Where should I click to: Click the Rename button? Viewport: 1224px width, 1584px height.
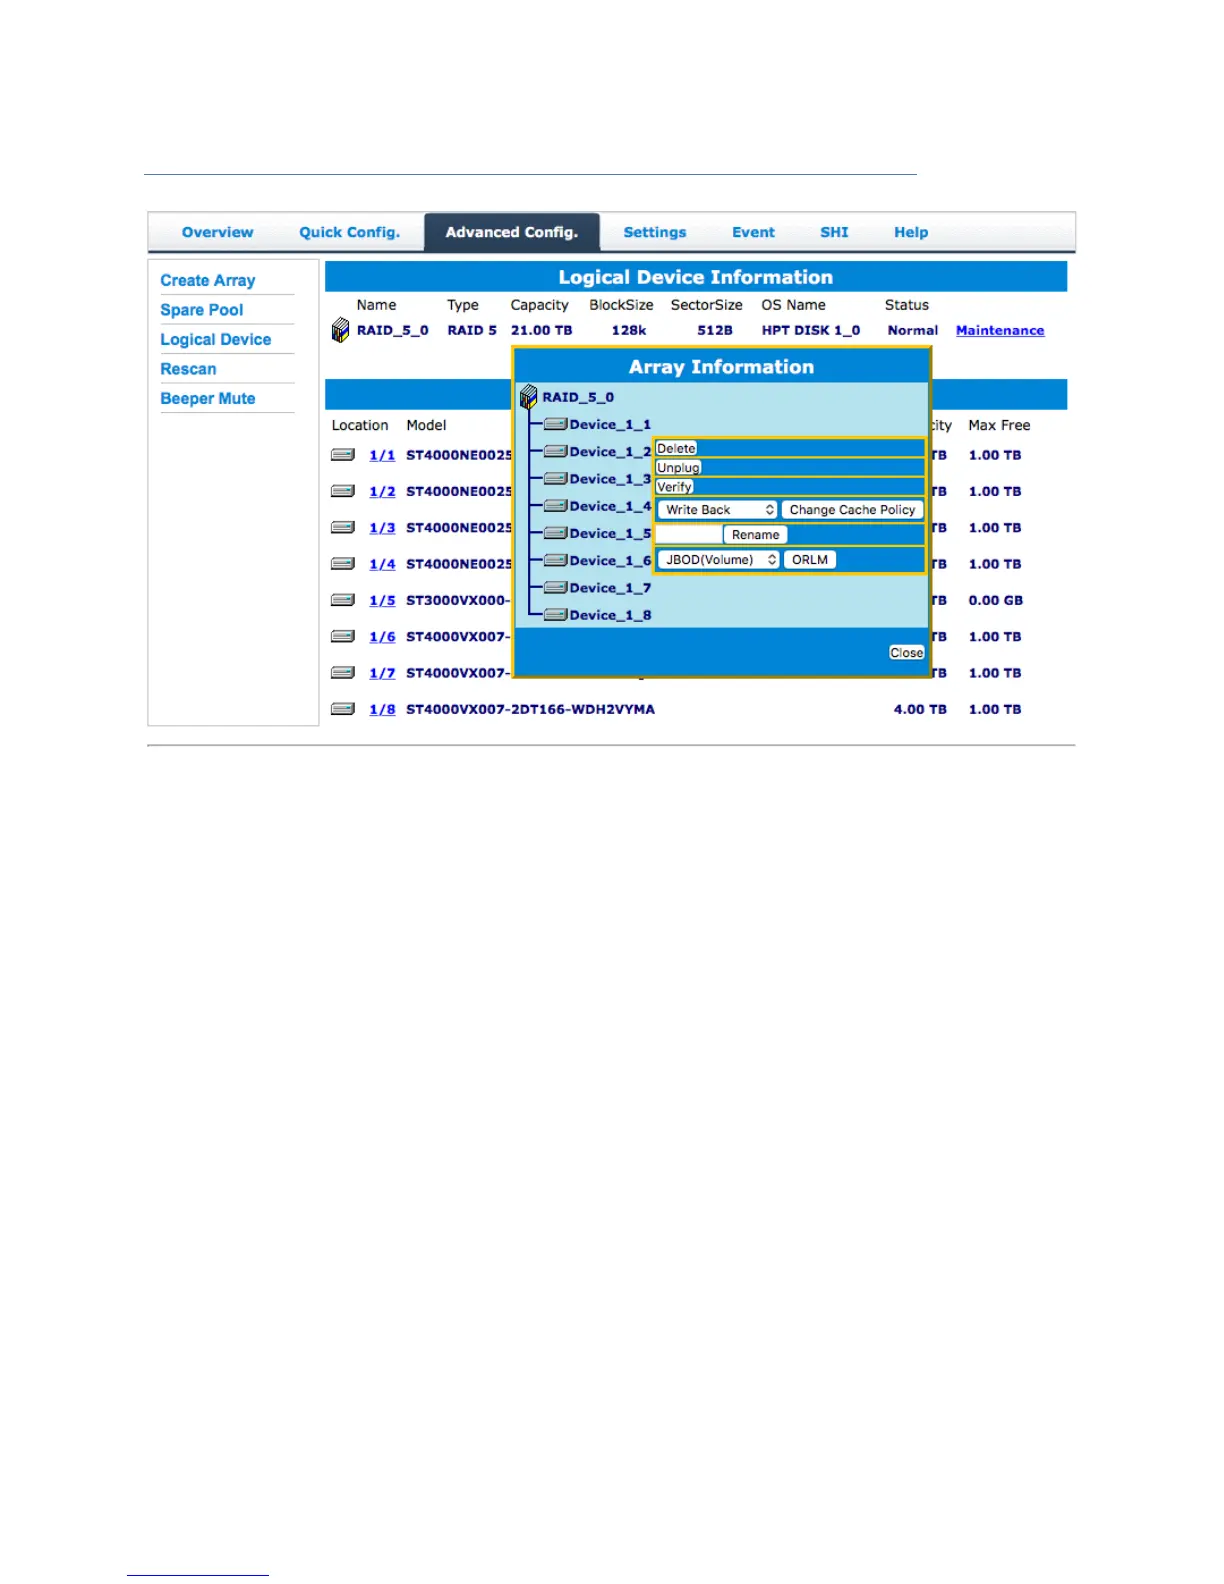coord(755,535)
